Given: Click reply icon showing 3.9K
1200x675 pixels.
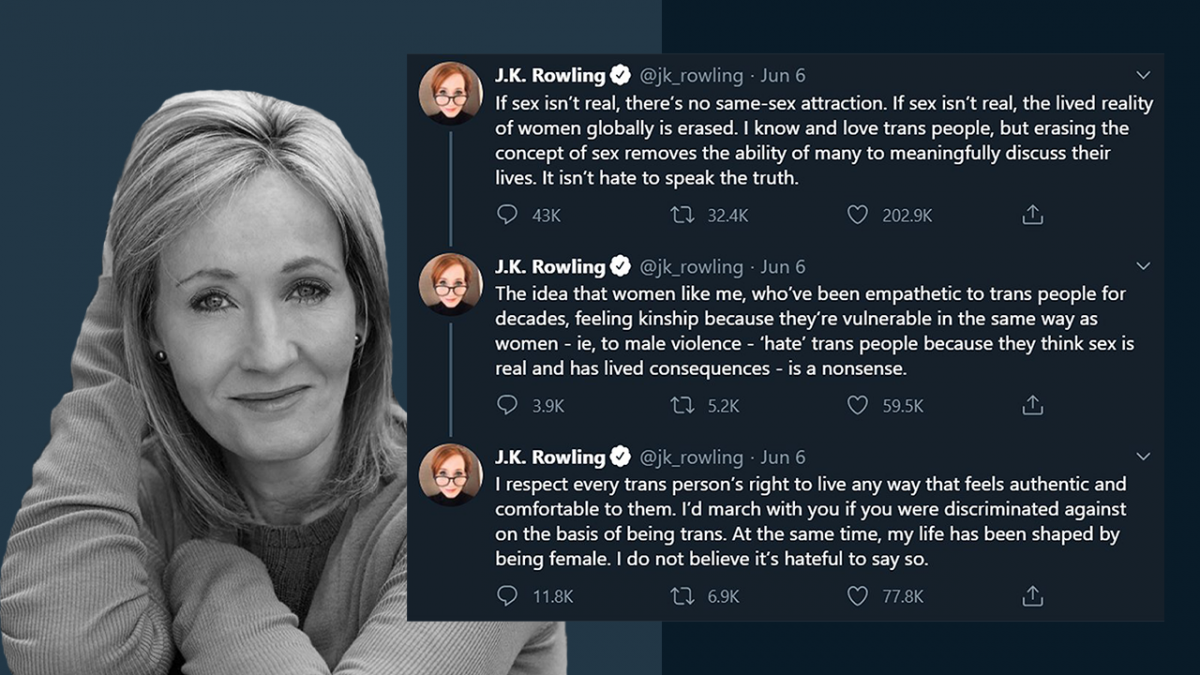Looking at the screenshot, I should click(508, 405).
